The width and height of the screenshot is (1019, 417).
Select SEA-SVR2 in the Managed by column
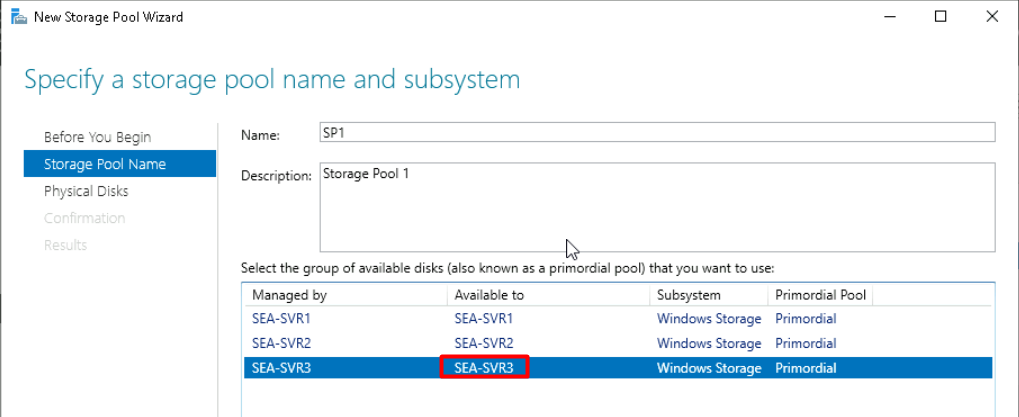pos(281,343)
